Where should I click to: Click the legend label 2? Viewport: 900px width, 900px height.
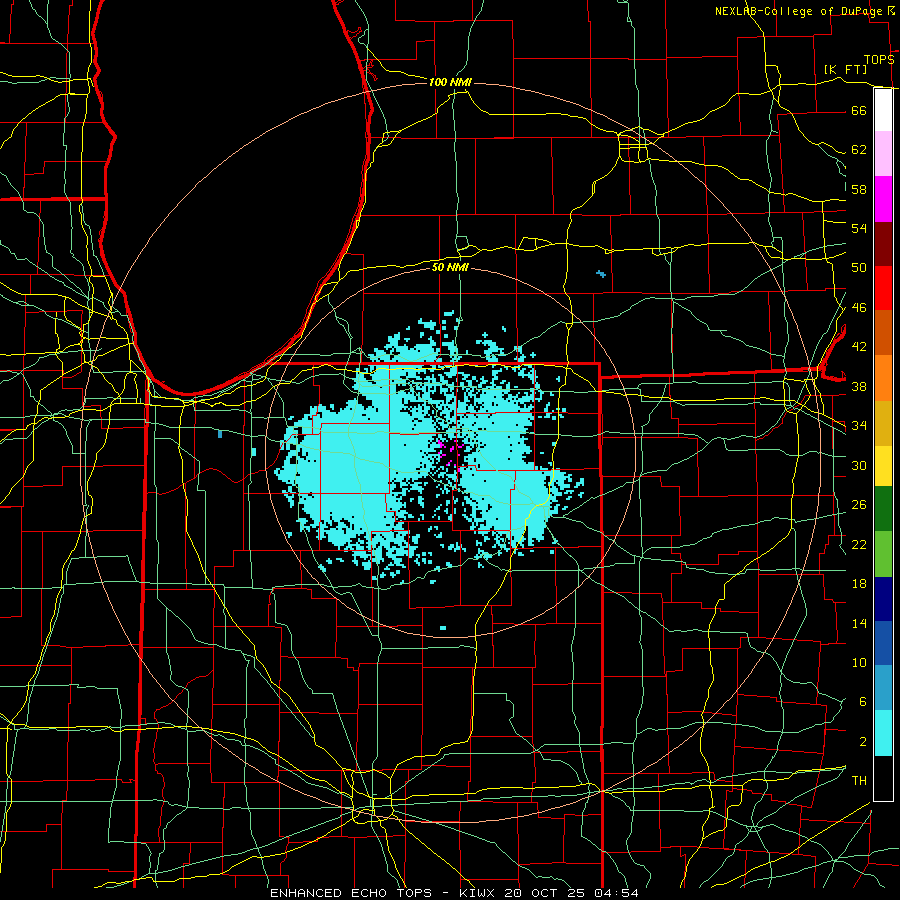(863, 742)
